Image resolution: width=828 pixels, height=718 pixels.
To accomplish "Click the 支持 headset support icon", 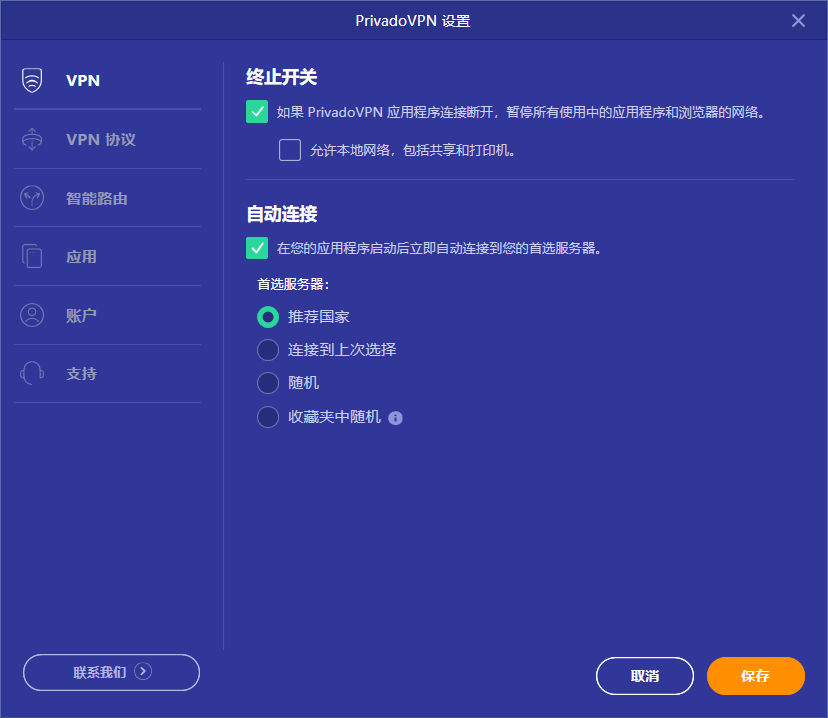I will (32, 373).
